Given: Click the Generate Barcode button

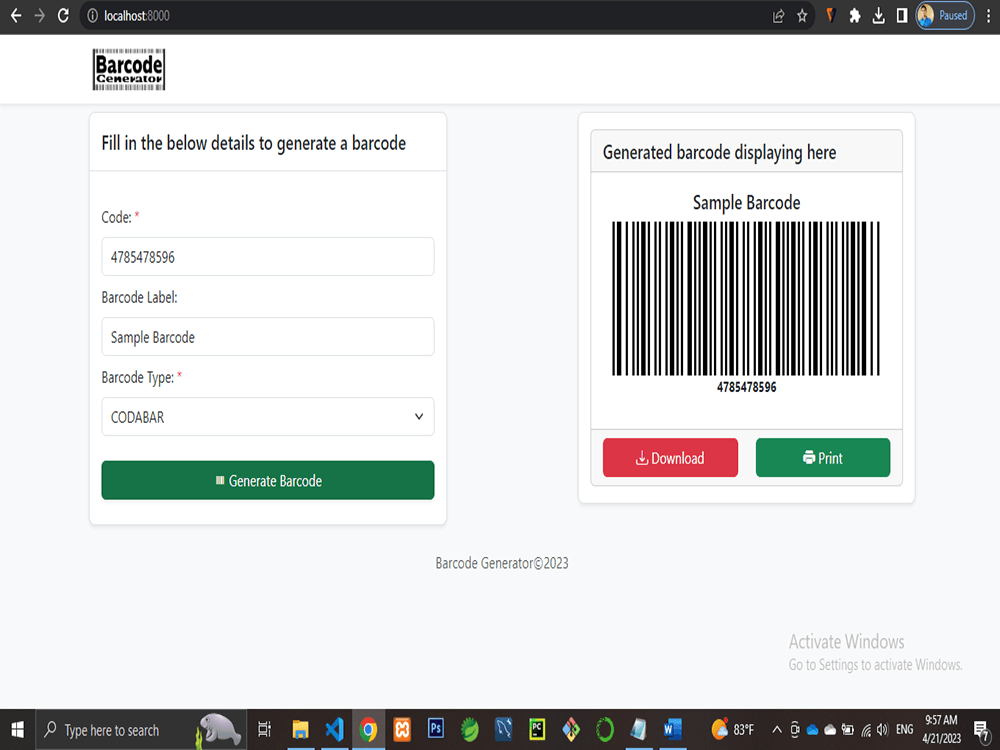Looking at the screenshot, I should tap(268, 480).
